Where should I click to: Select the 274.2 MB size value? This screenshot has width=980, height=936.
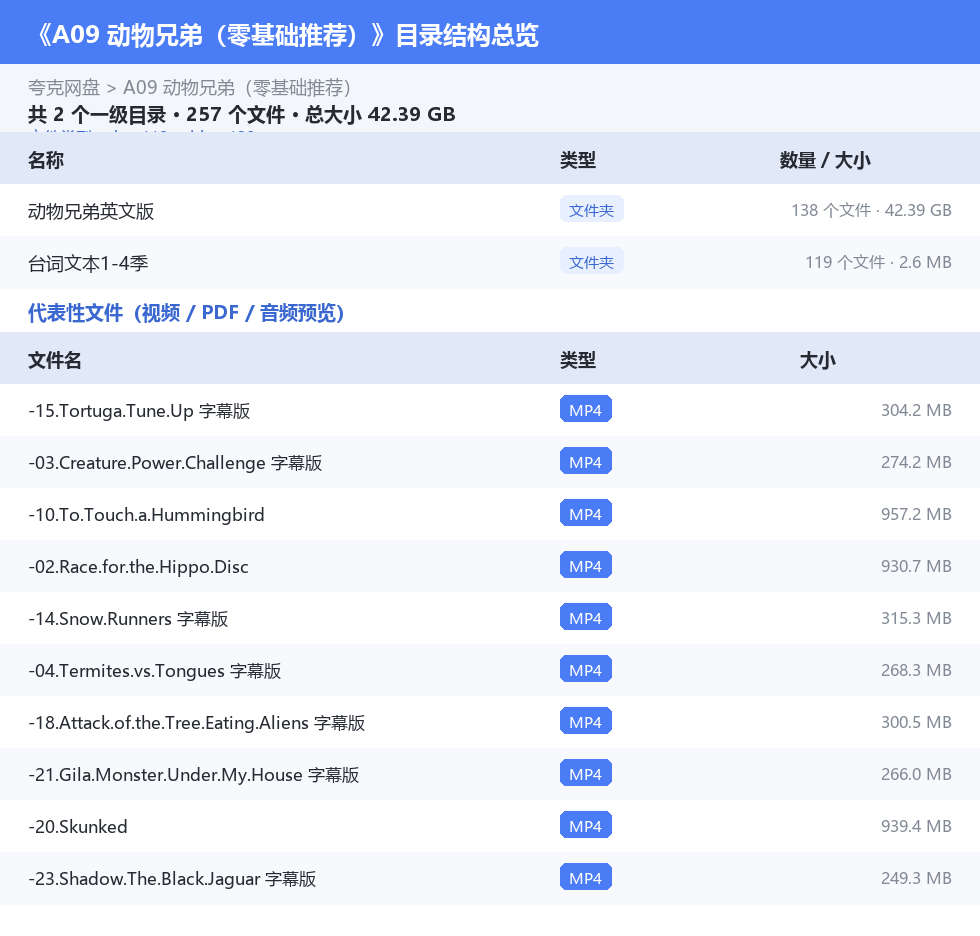[916, 462]
